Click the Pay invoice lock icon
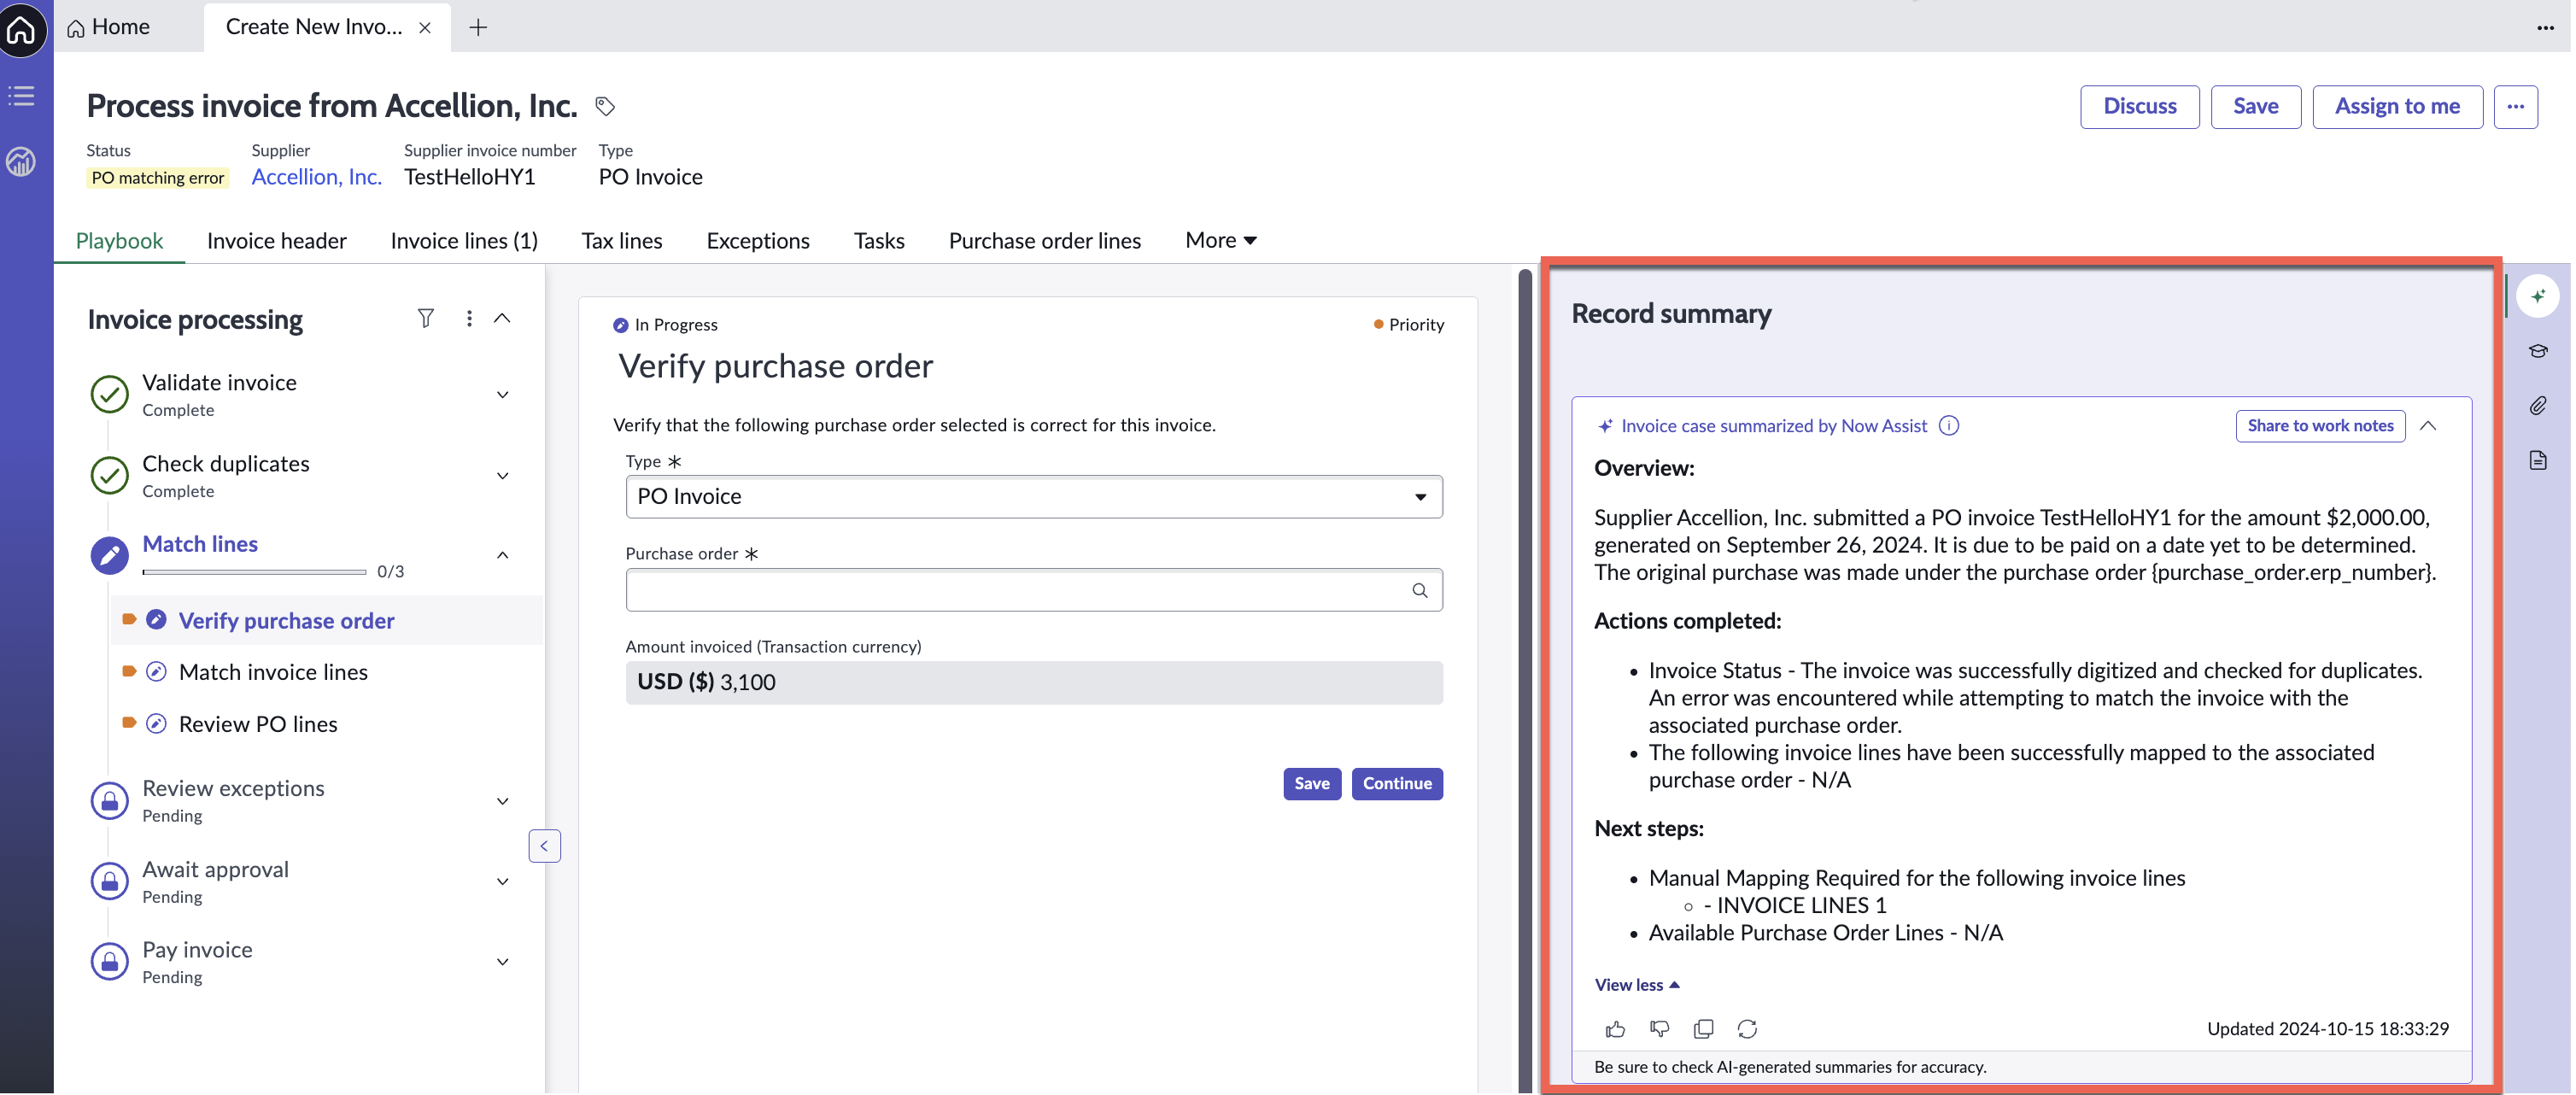This screenshot has height=1095, width=2576. coord(110,961)
